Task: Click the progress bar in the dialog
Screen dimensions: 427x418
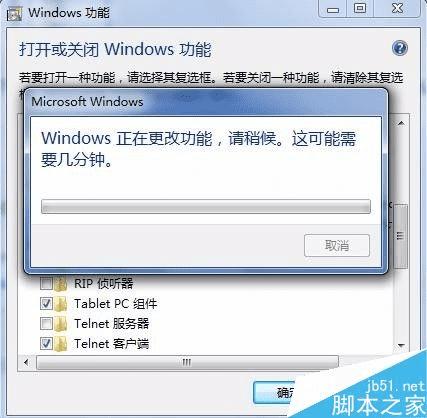Action: tap(206, 206)
